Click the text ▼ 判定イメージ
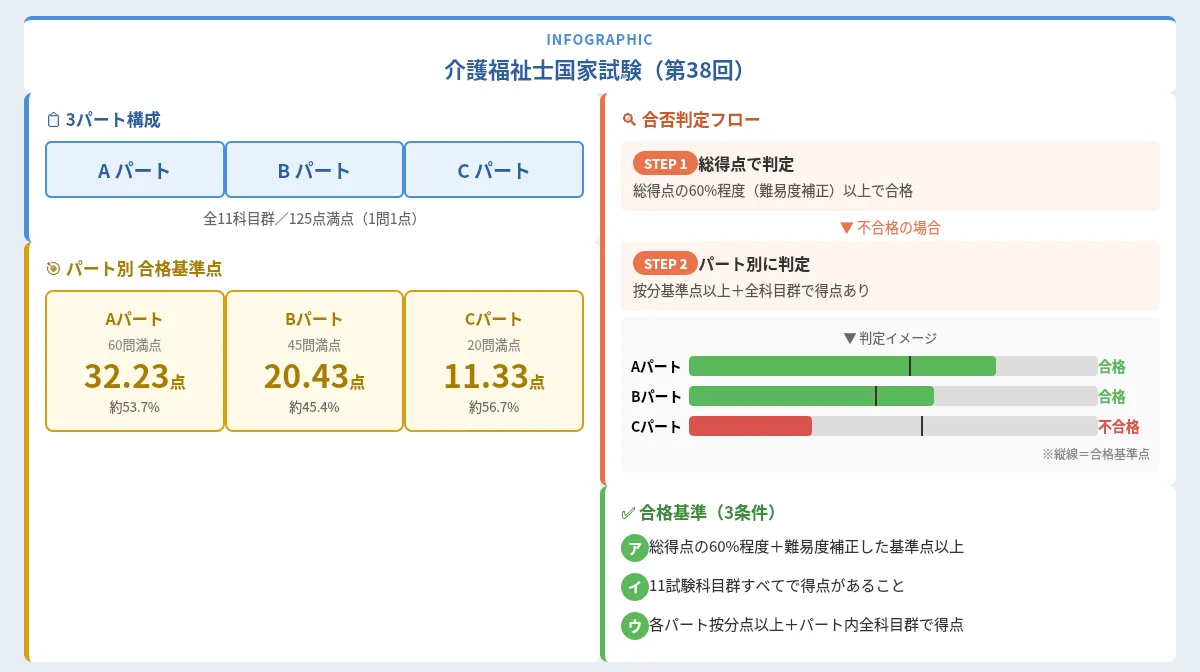This screenshot has width=1200, height=672. coord(890,338)
